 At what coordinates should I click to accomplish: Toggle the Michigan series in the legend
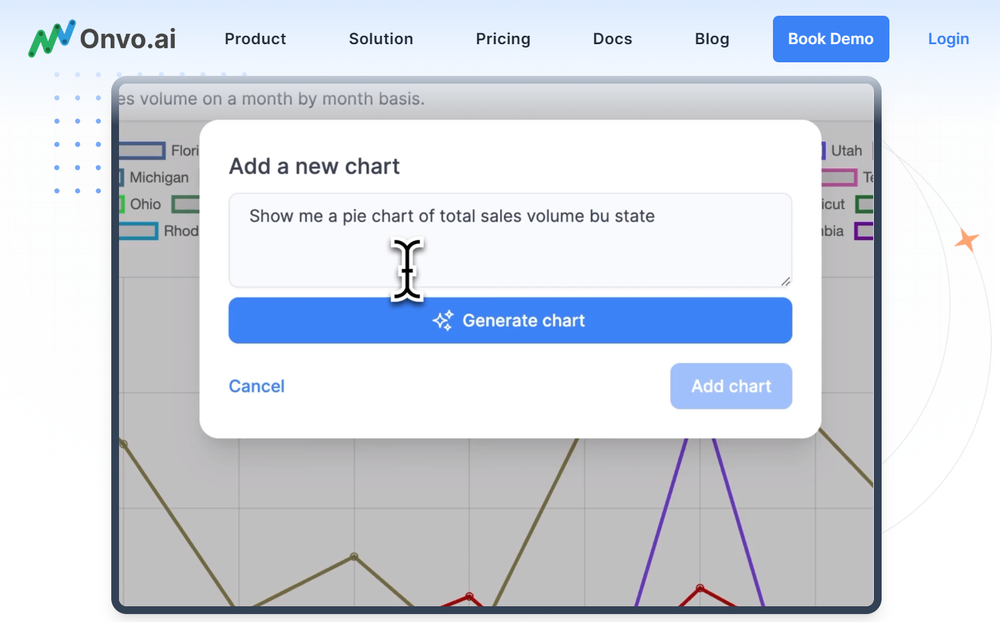point(158,177)
